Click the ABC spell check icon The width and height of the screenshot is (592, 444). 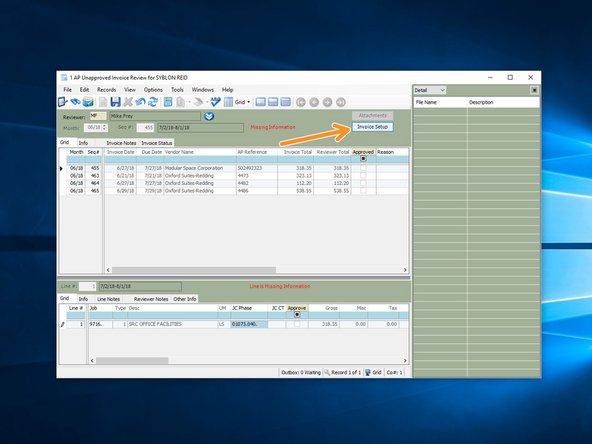pos(216,102)
